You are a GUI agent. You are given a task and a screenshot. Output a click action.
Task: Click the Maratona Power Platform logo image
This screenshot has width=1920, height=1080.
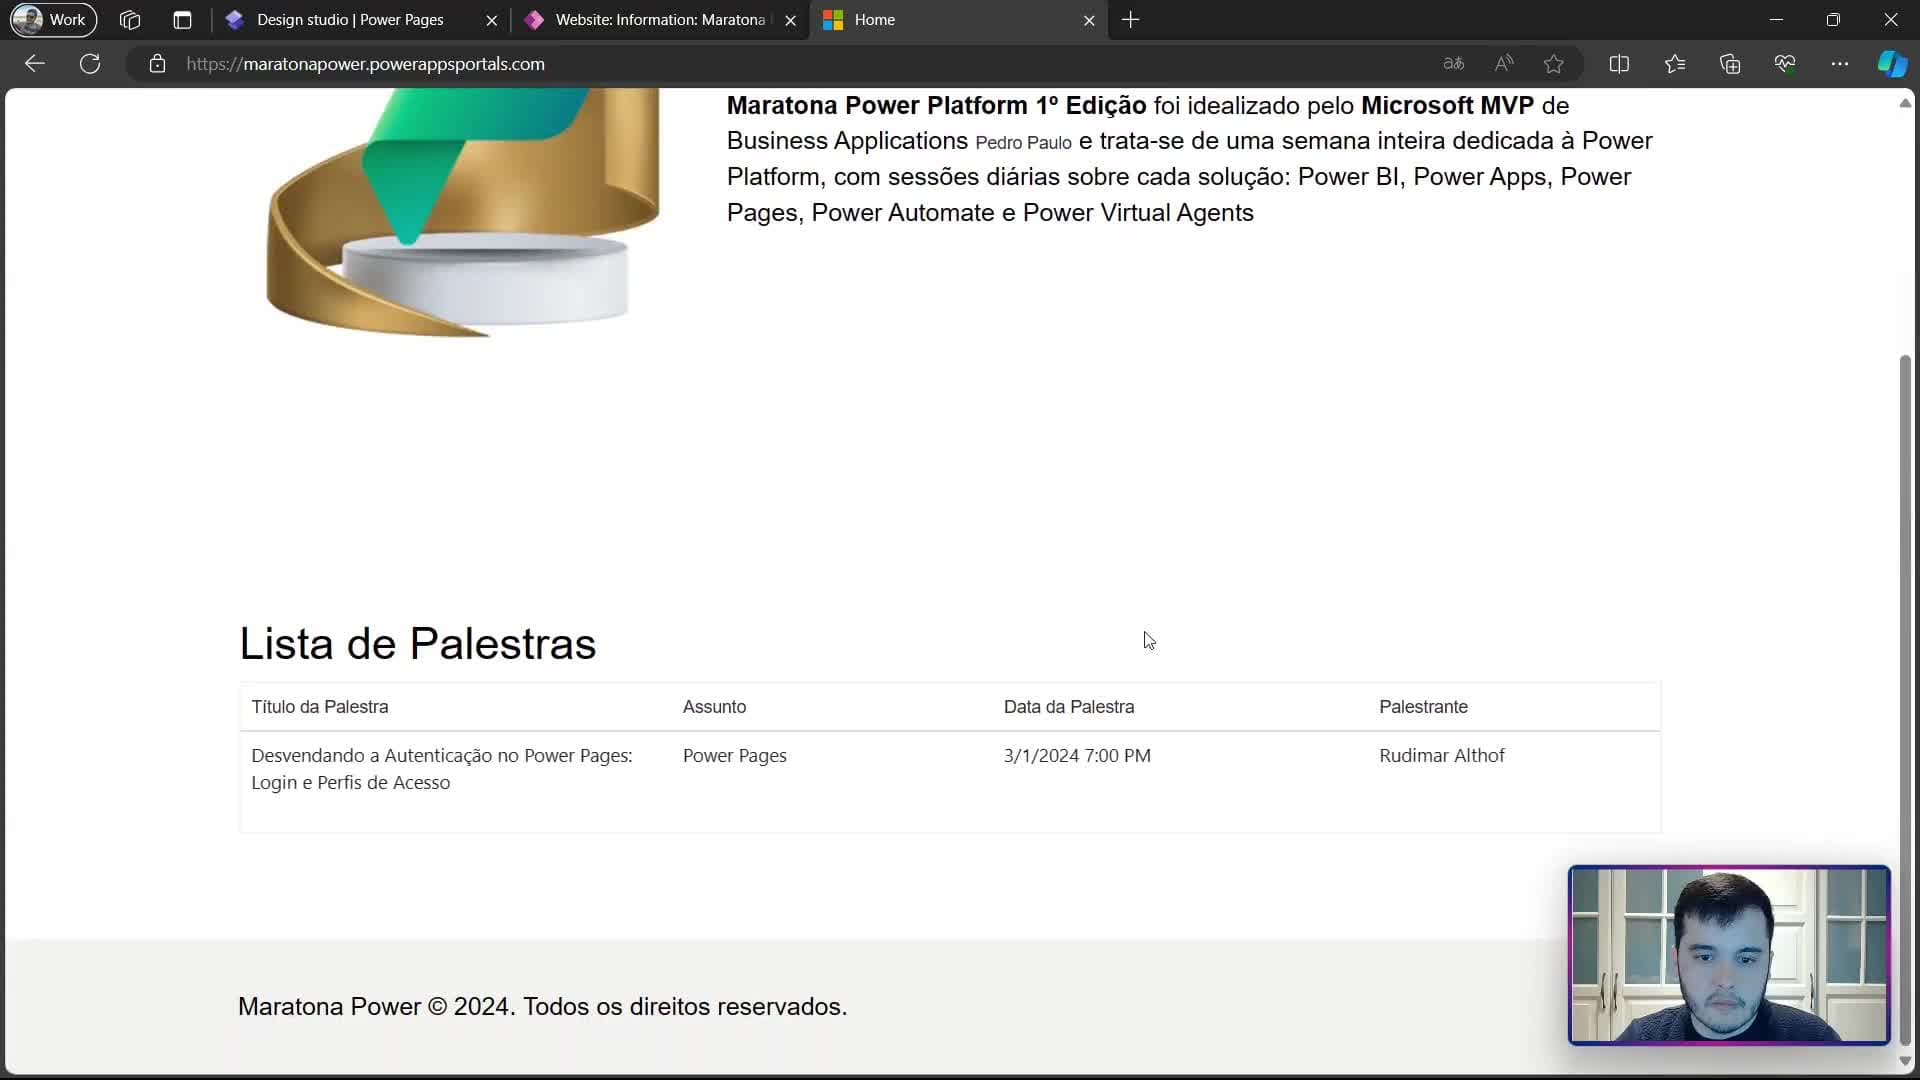(463, 213)
